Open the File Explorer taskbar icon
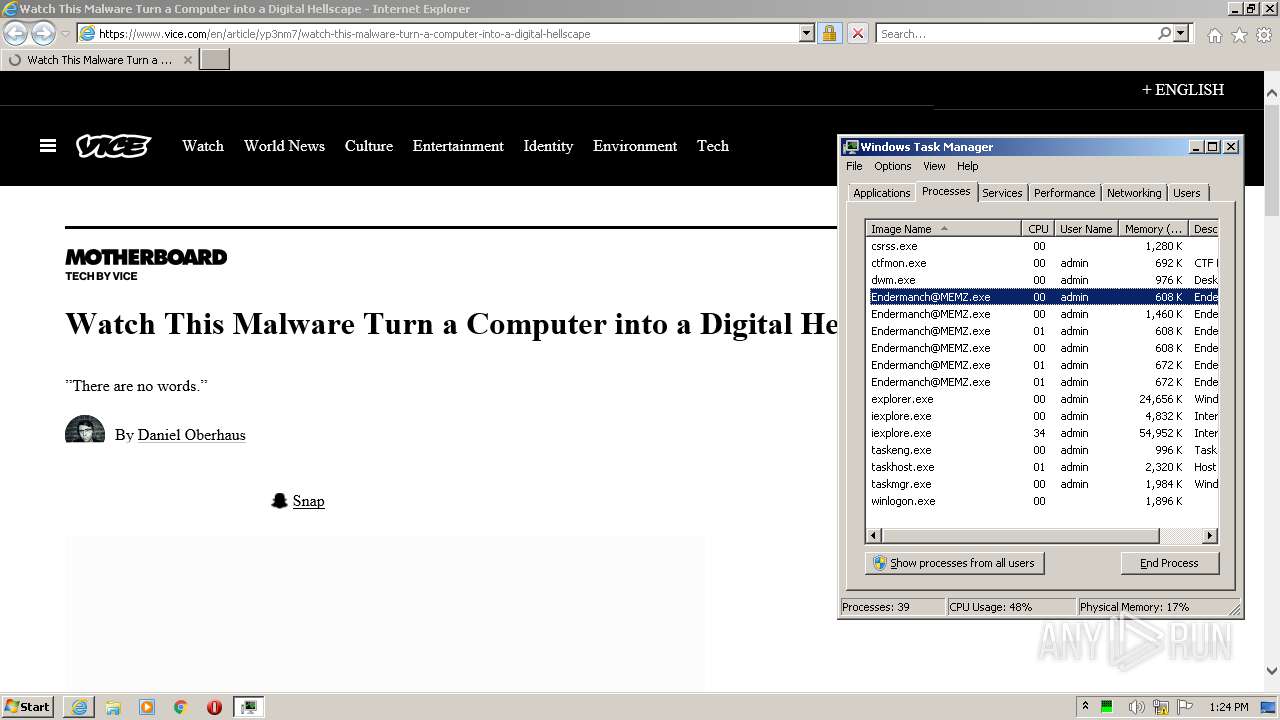 [113, 707]
